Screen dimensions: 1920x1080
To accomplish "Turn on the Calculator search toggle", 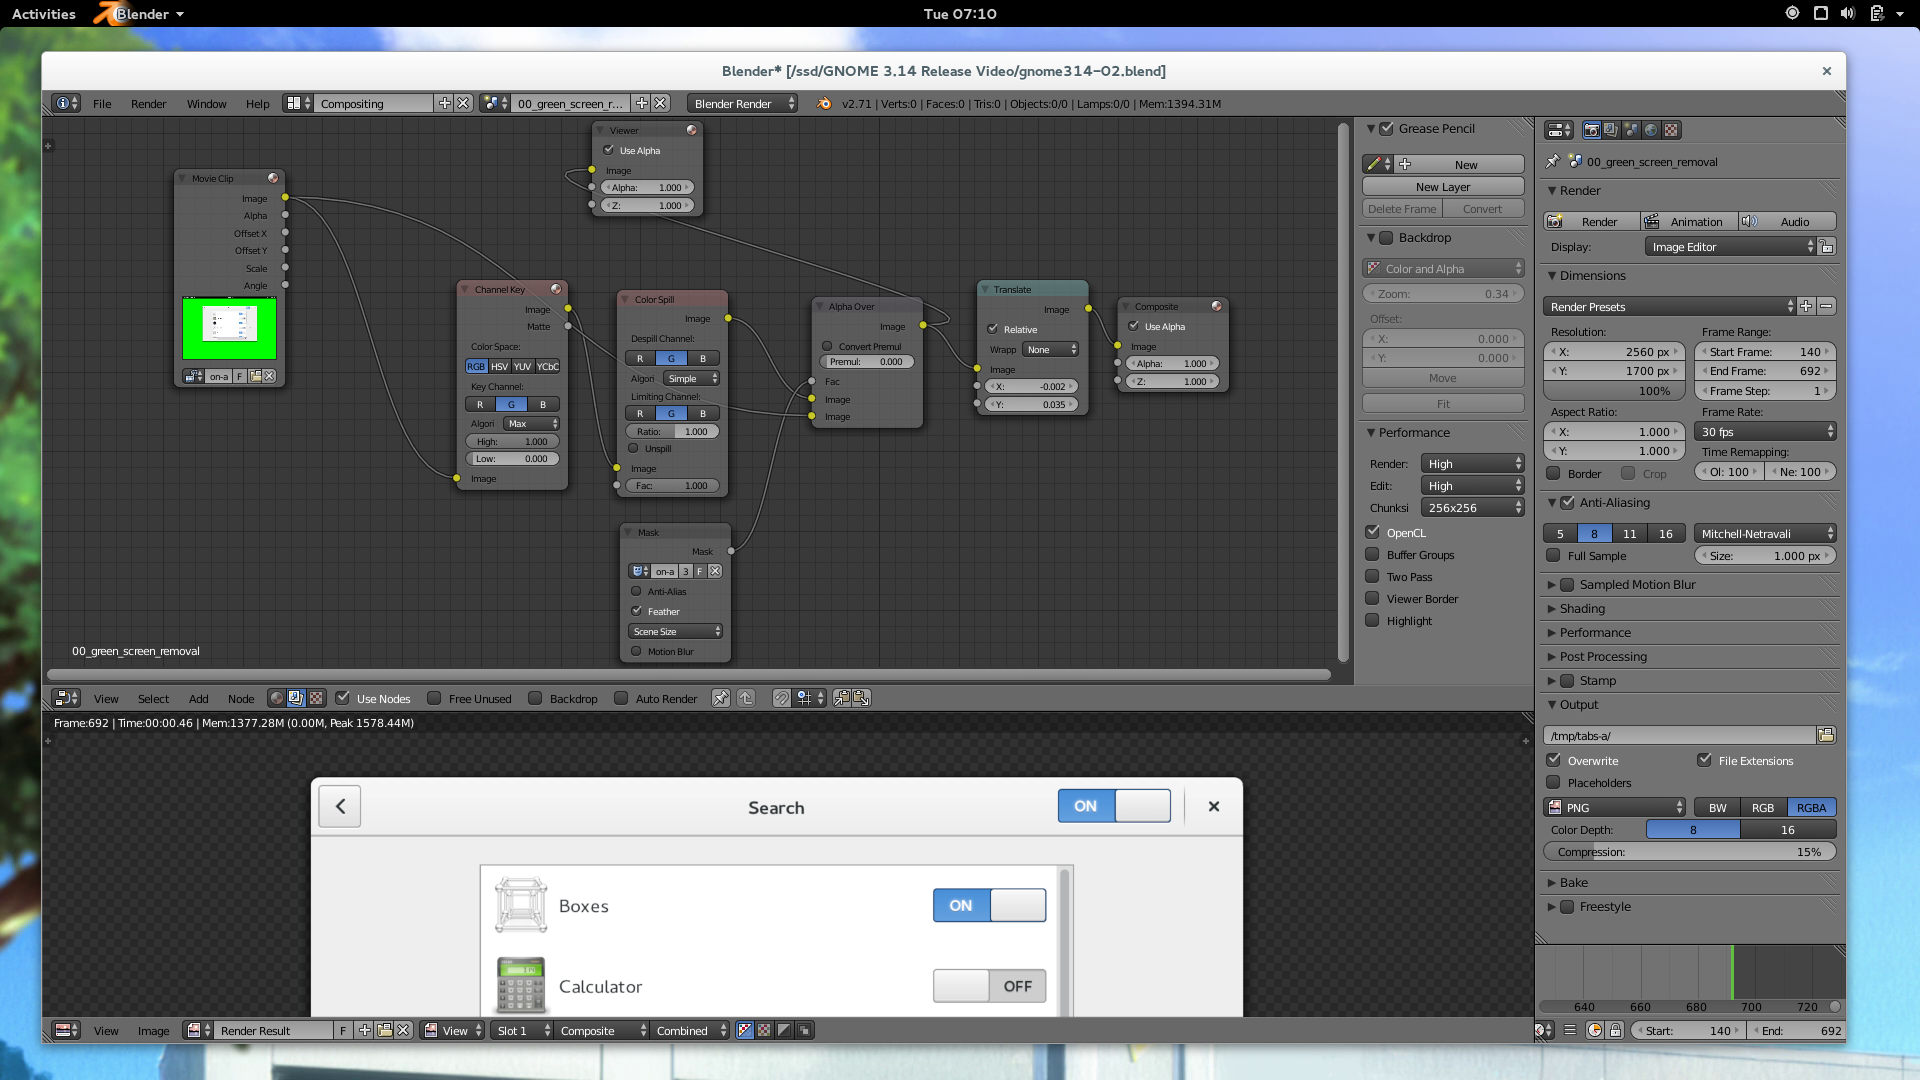I will (x=989, y=986).
